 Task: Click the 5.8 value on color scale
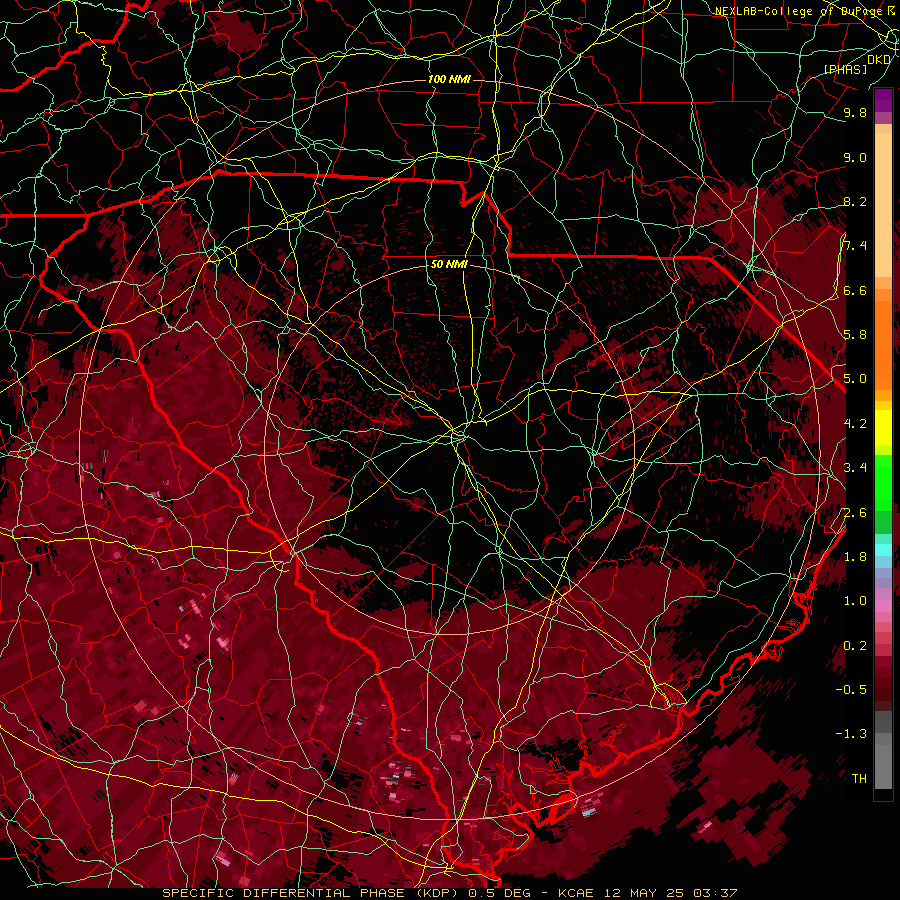coord(855,335)
